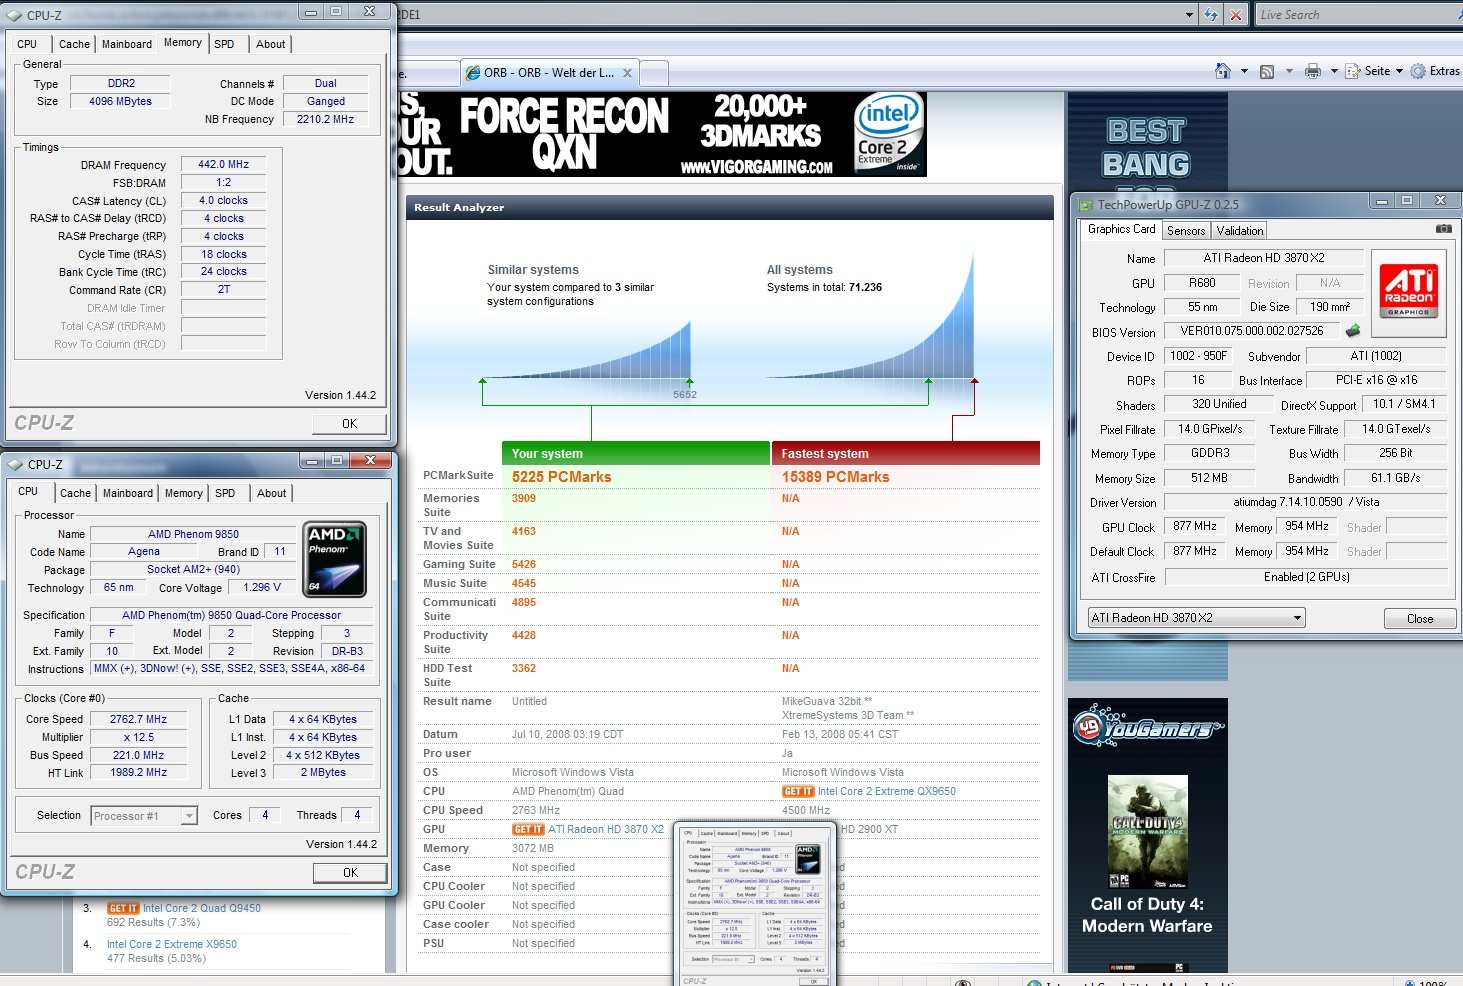Click OK in the Processor CPU-Z window

350,873
